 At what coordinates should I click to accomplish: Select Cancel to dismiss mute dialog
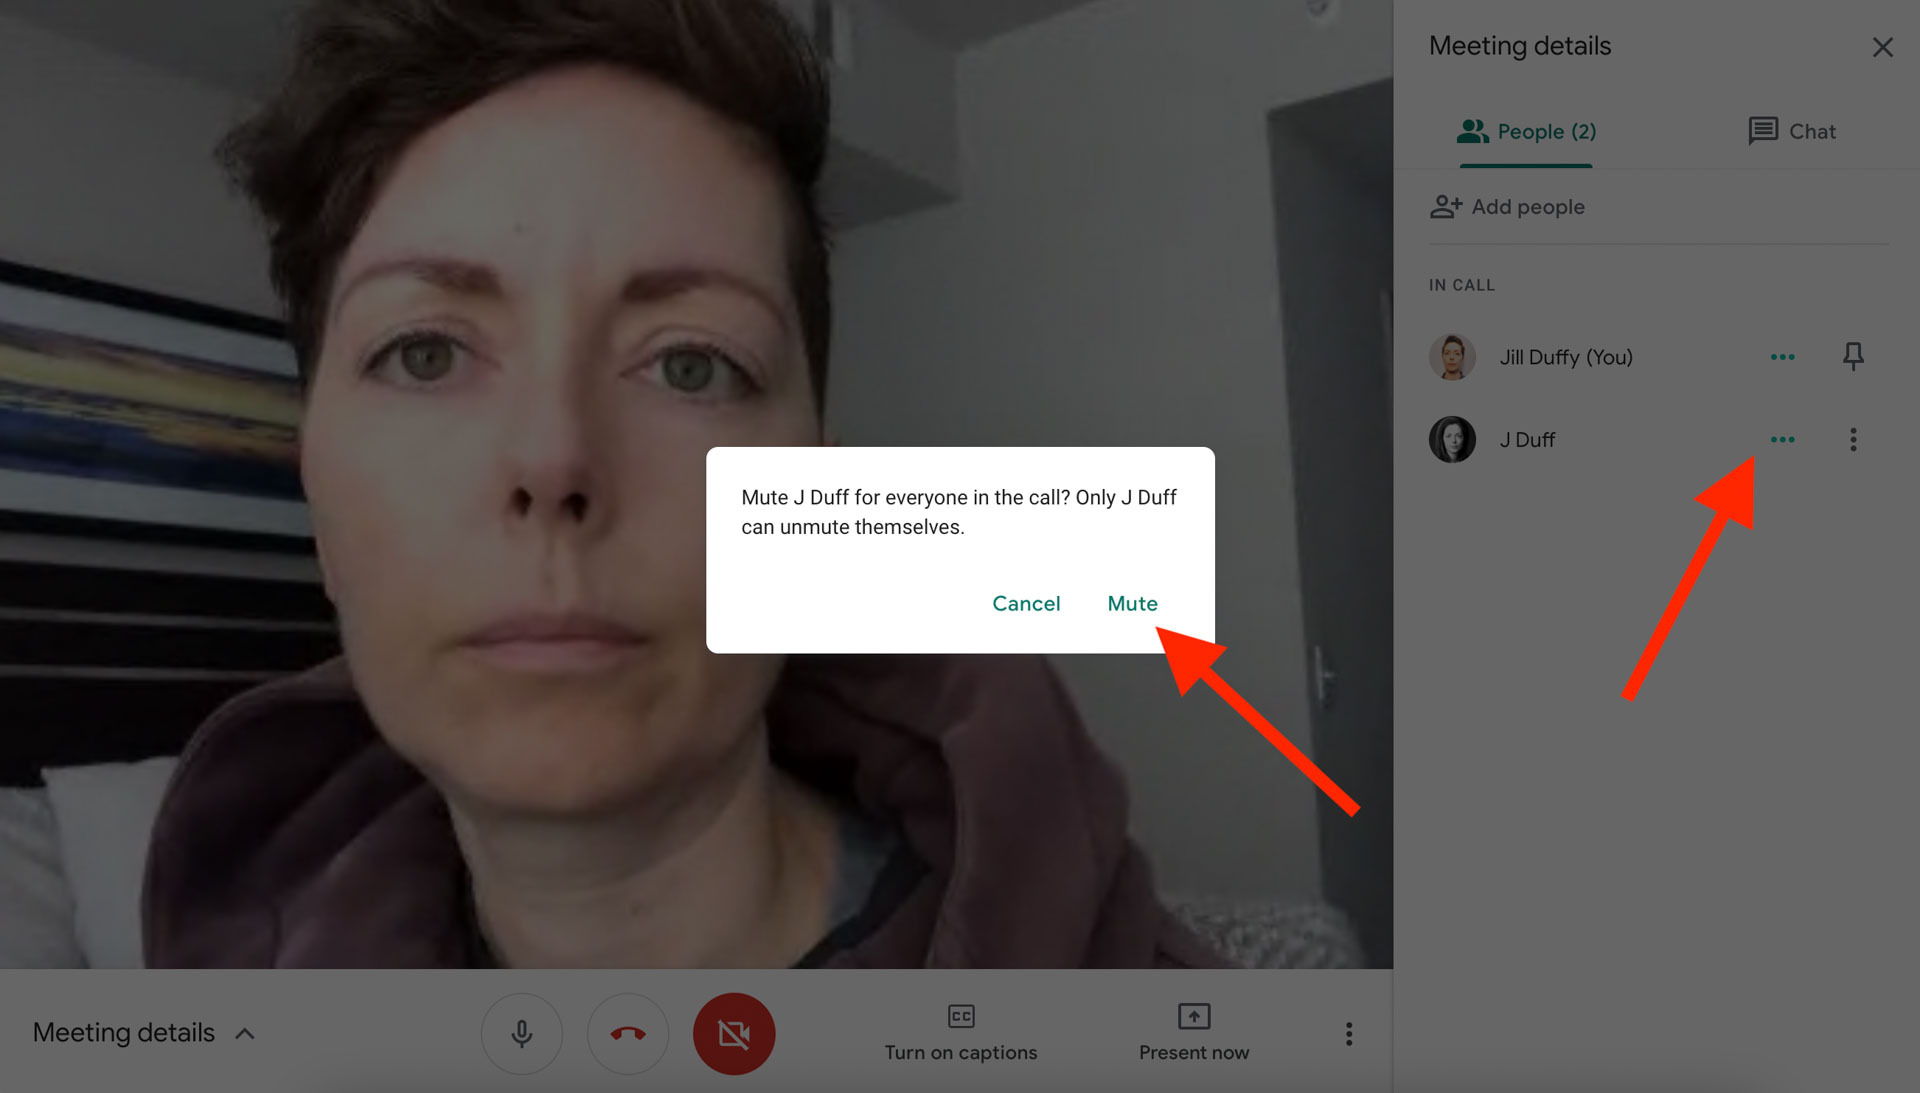(x=1026, y=603)
